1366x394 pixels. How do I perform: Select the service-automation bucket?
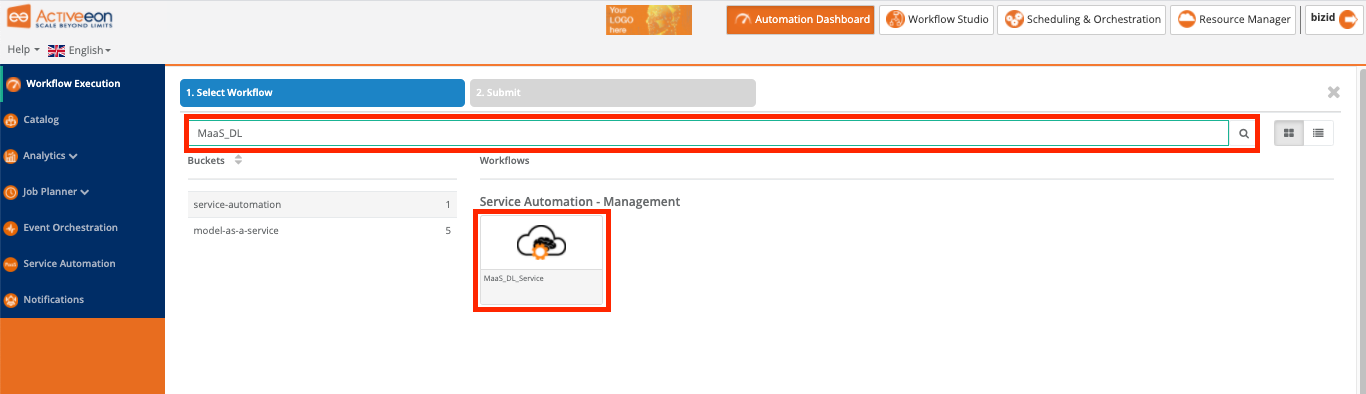[322, 204]
